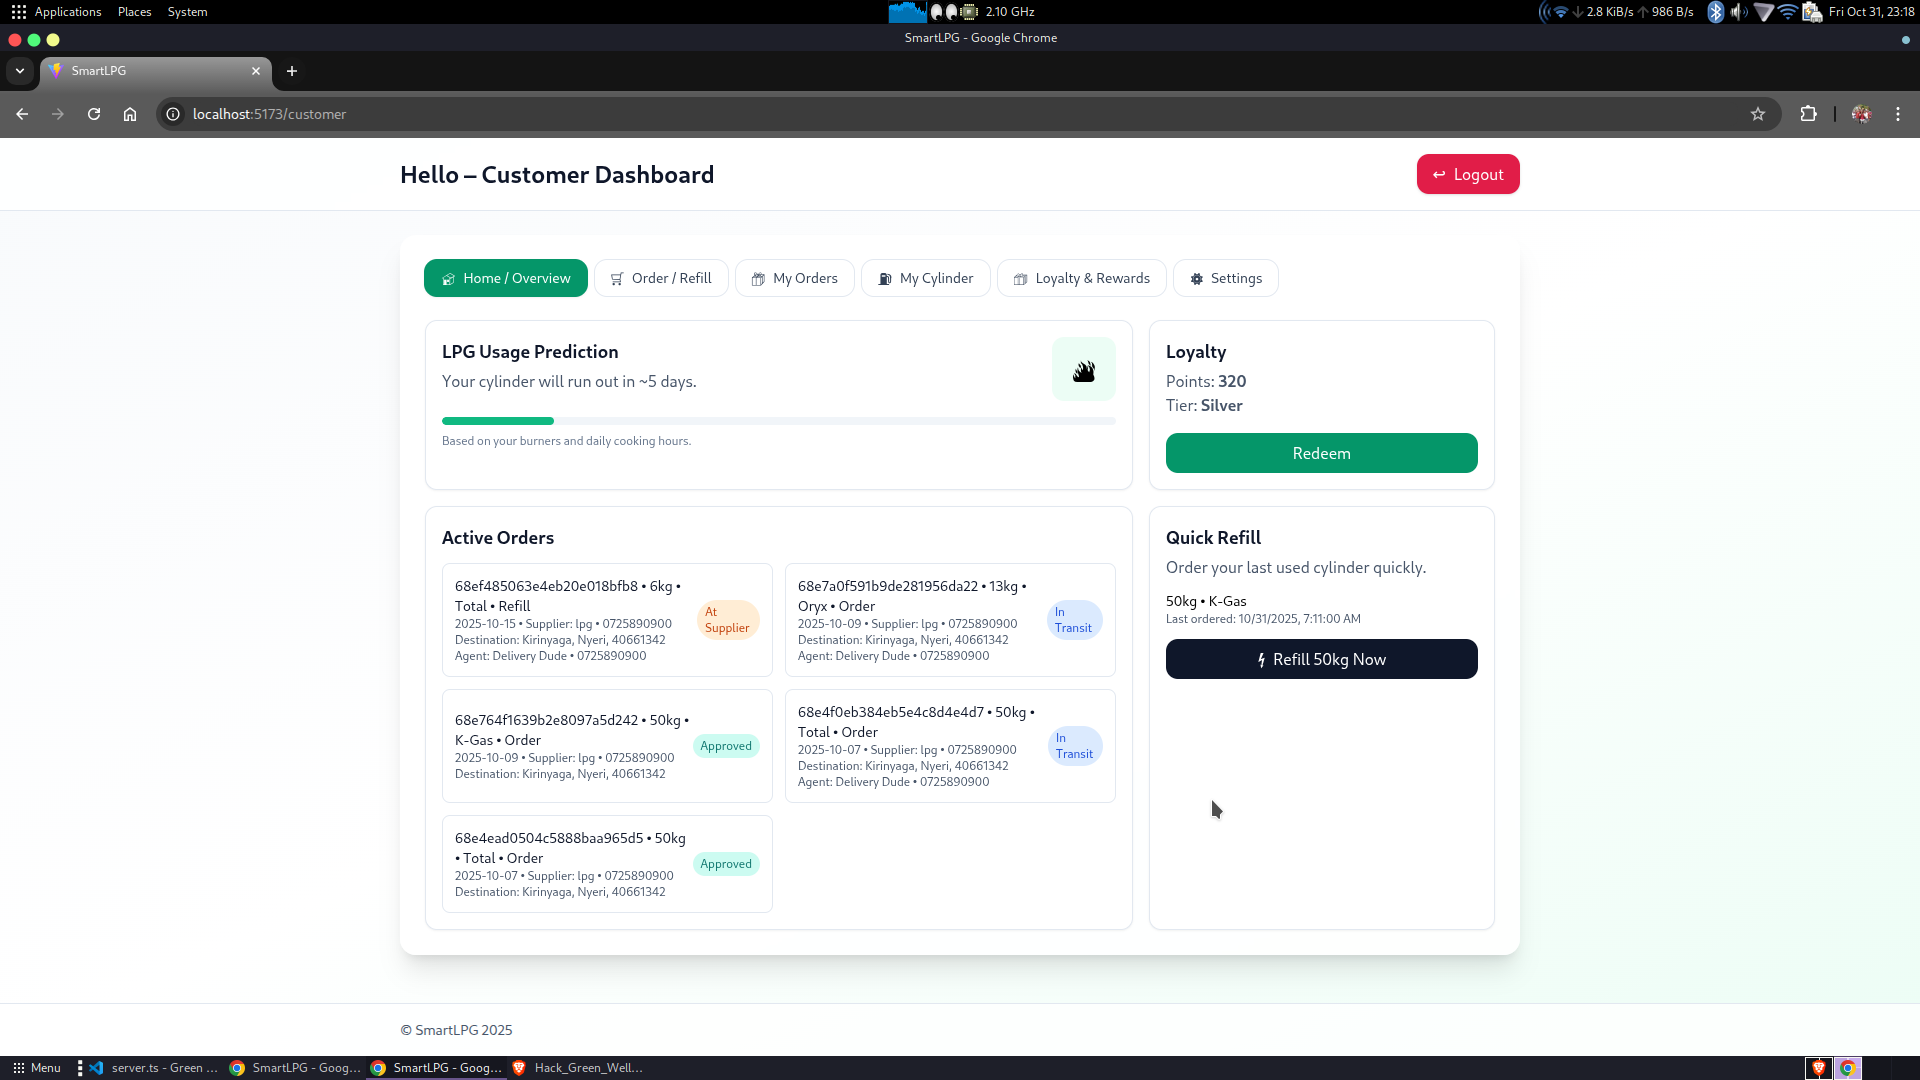The width and height of the screenshot is (1920, 1080).
Task: Bookmark this page with the star icon
Action: (1757, 114)
